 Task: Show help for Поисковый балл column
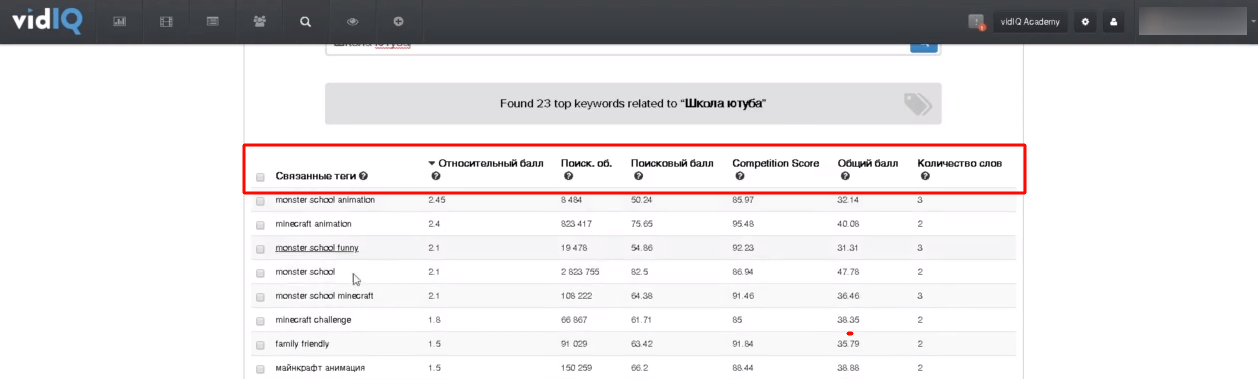click(638, 176)
